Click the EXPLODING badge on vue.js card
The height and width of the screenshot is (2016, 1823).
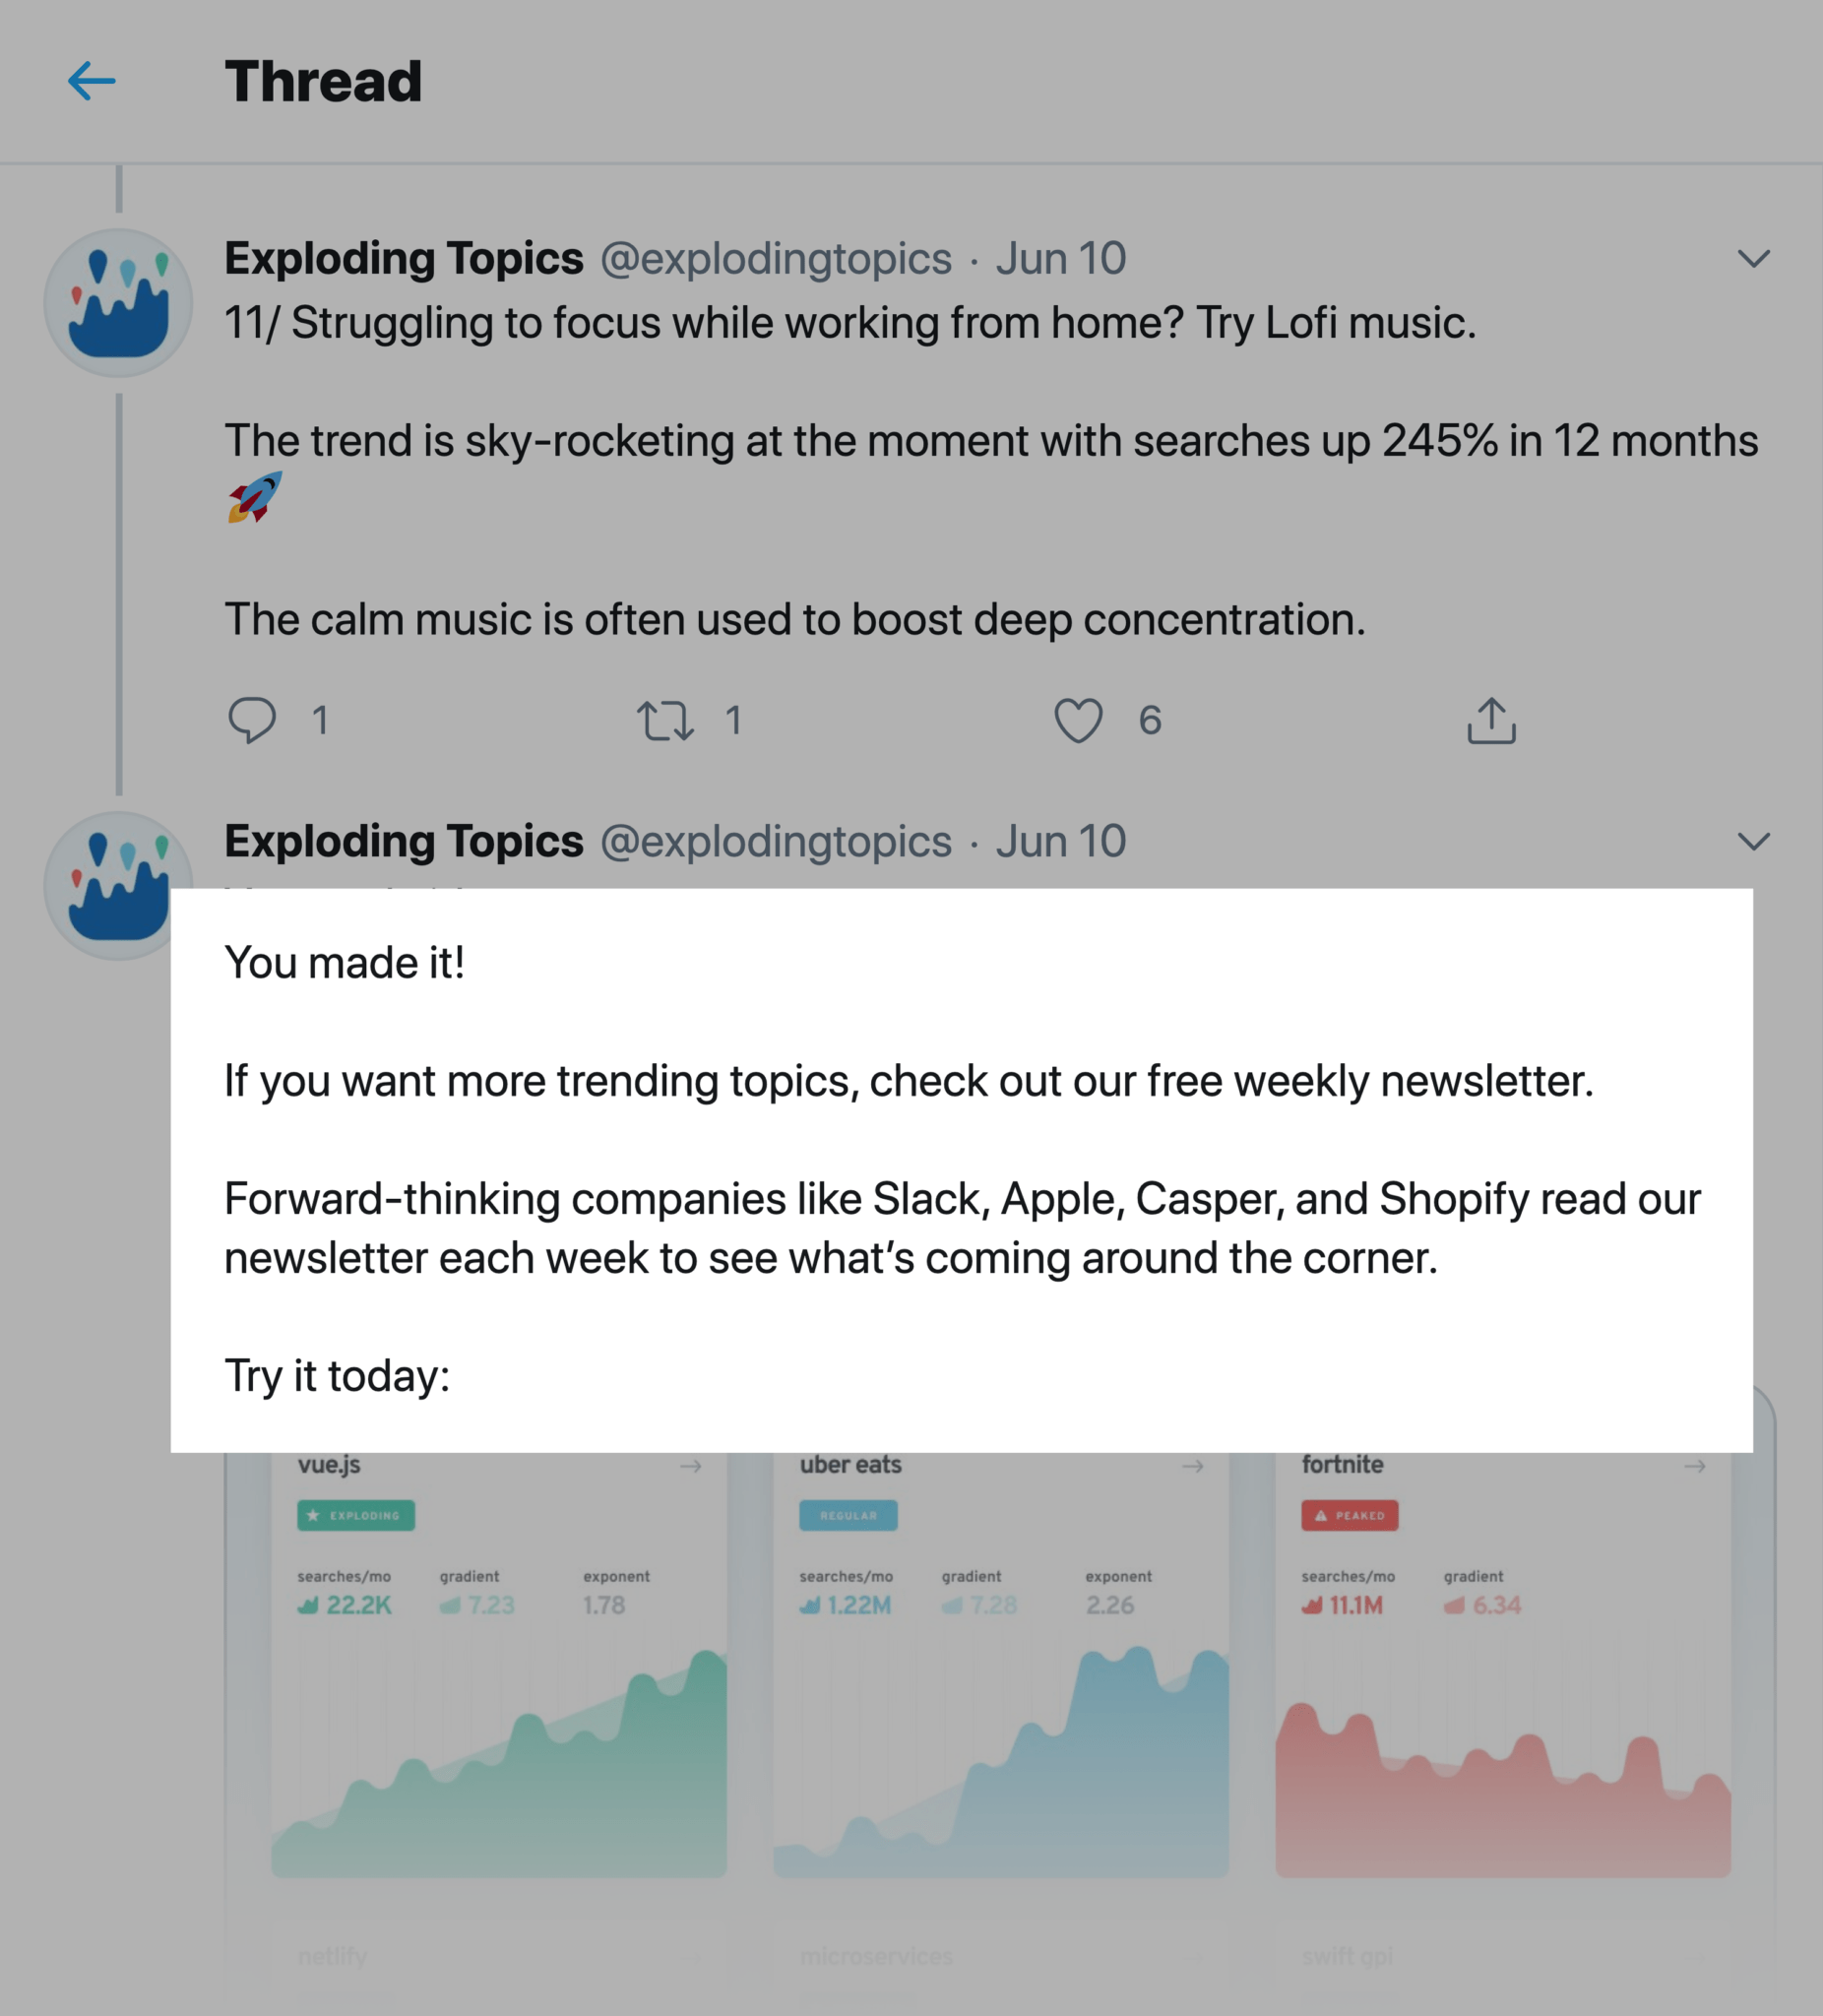355,1515
